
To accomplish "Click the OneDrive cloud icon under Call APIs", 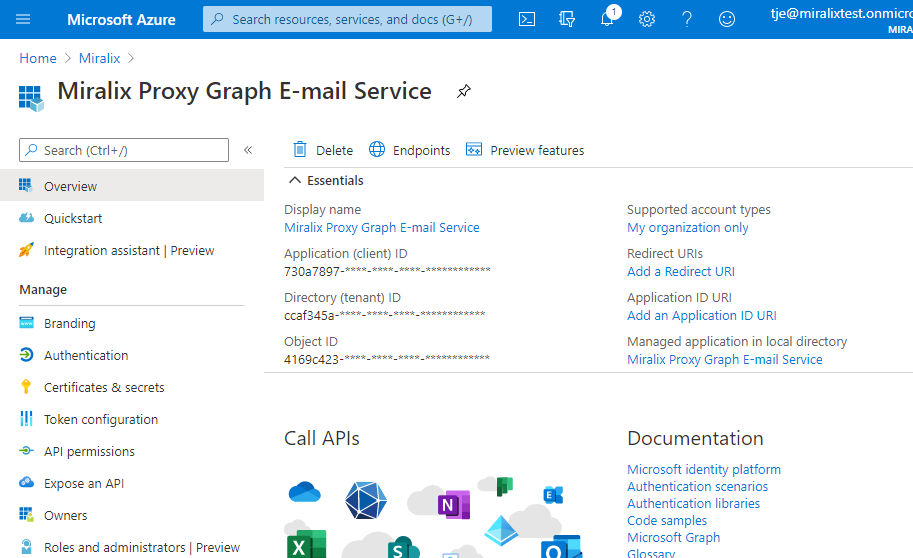I will (x=305, y=493).
